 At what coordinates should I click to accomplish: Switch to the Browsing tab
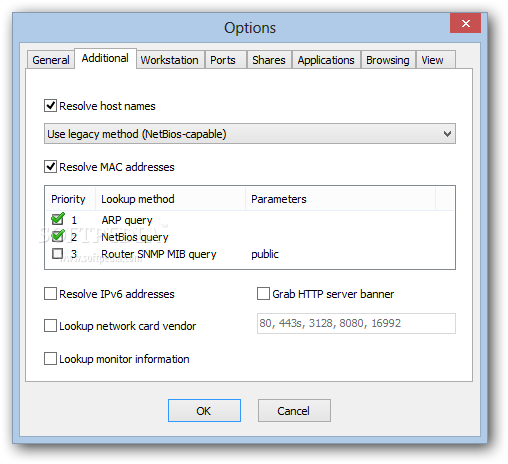tap(388, 60)
